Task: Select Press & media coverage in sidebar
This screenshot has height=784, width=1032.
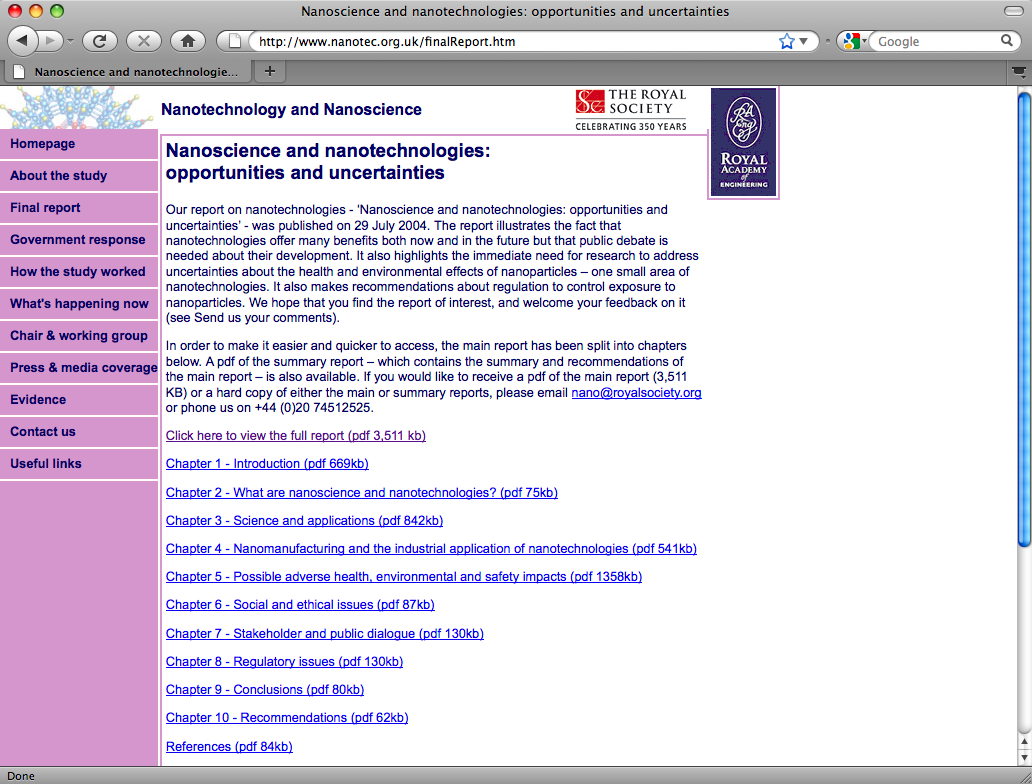Action: (79, 367)
